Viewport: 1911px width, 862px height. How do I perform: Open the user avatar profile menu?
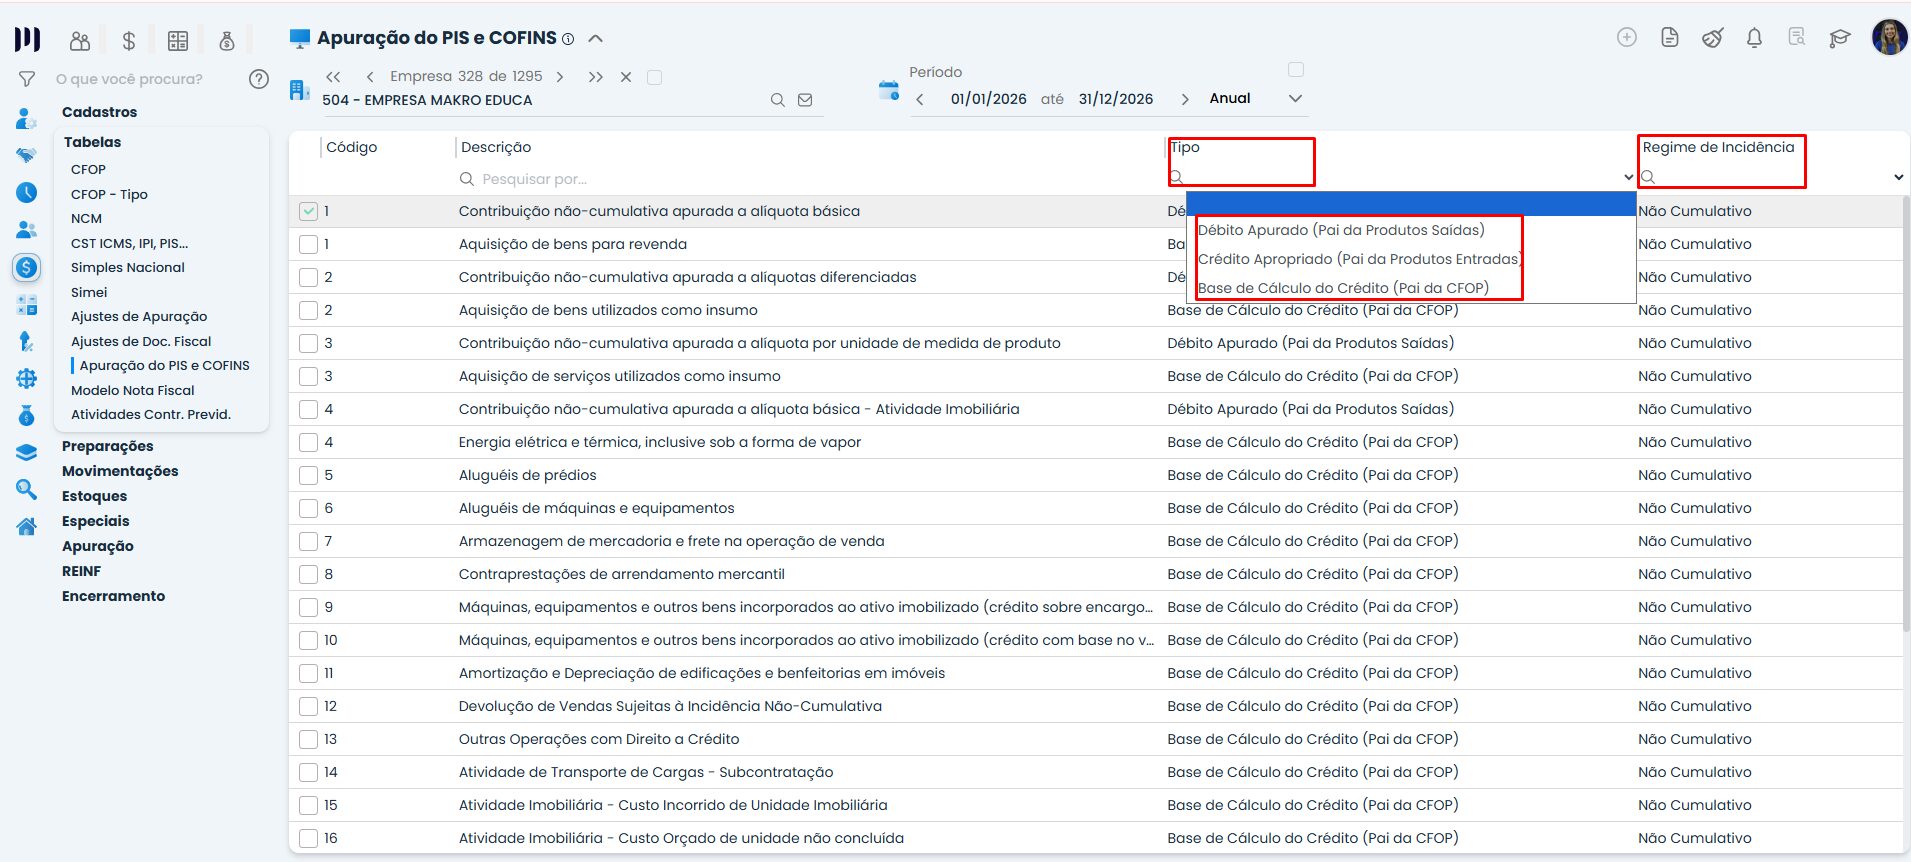pyautogui.click(x=1889, y=37)
